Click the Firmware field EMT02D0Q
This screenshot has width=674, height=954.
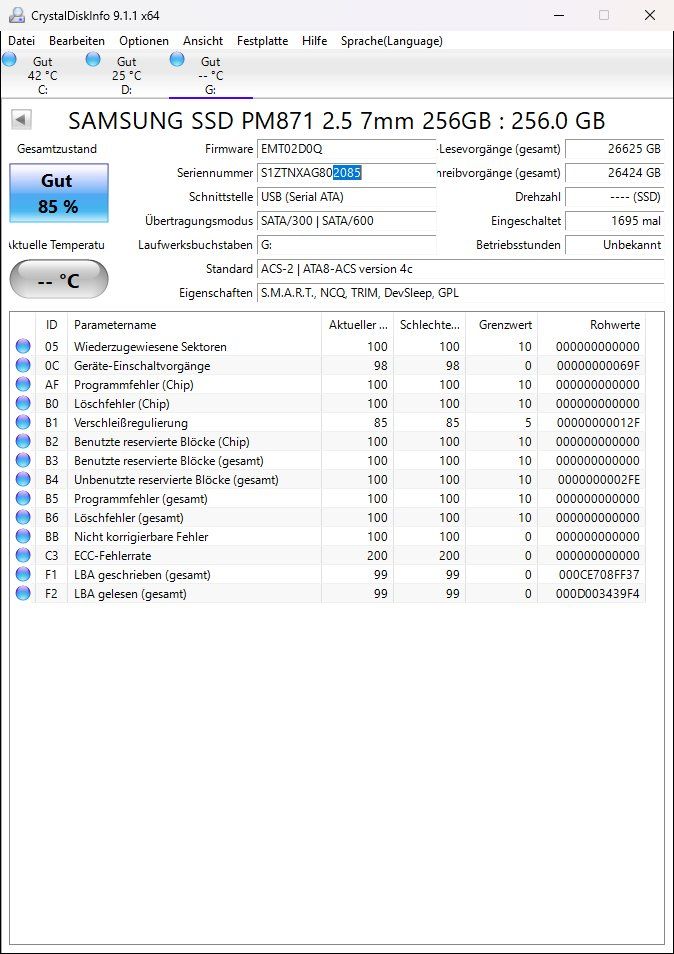(x=347, y=149)
